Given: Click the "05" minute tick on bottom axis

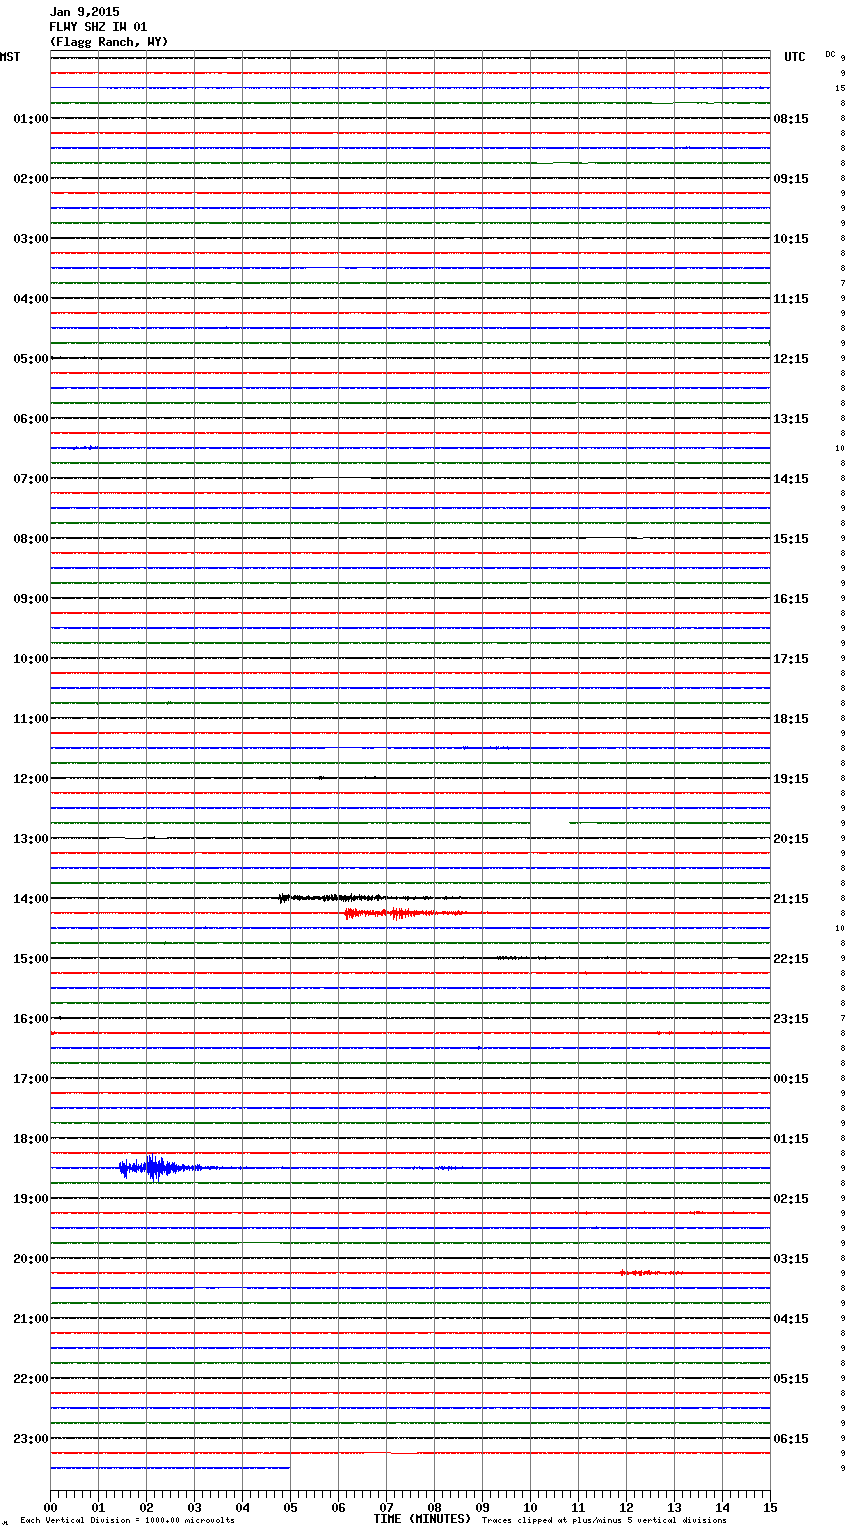Looking at the screenshot, I should click(290, 1507).
